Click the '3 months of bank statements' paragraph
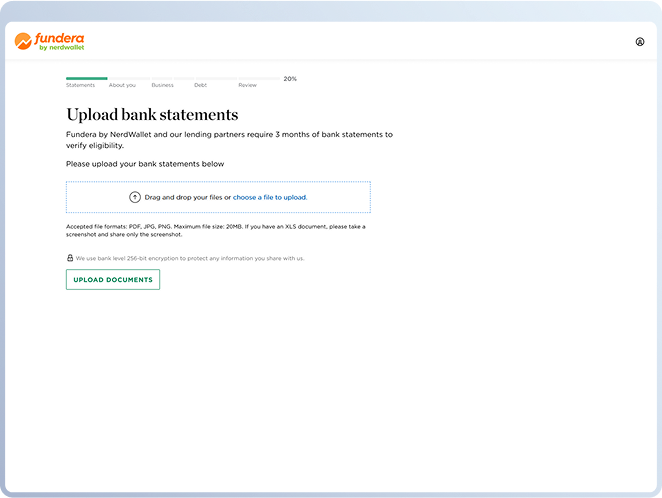This screenshot has width=662, height=498. 229,140
